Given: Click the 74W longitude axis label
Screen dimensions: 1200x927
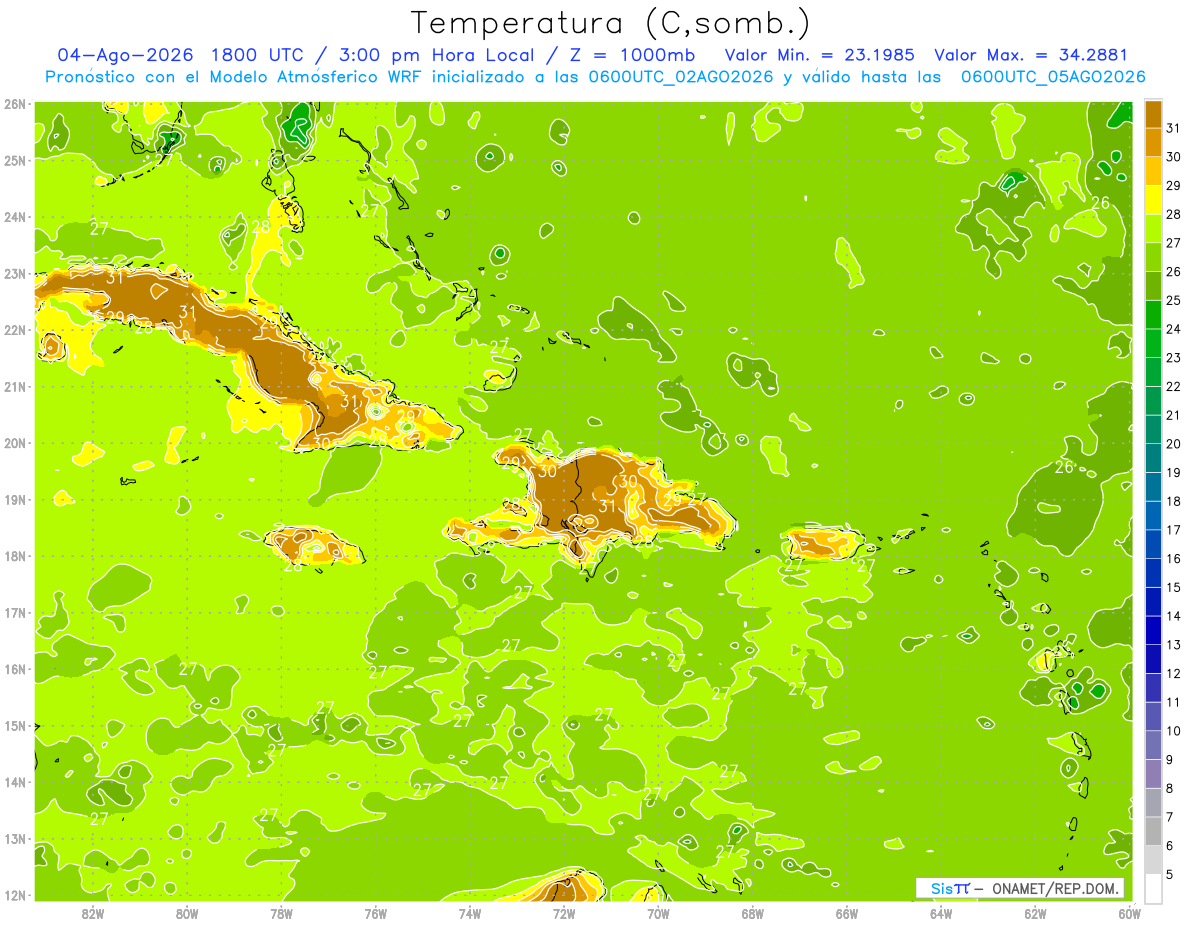Looking at the screenshot, I should click(470, 913).
